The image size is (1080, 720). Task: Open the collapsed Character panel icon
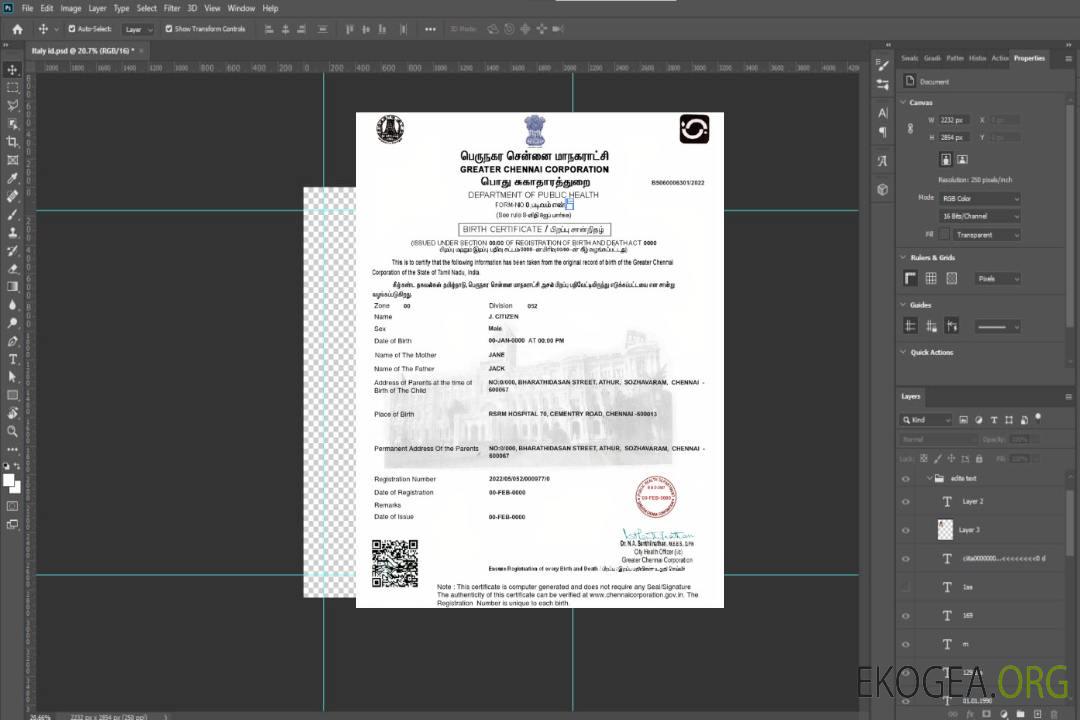[883, 112]
